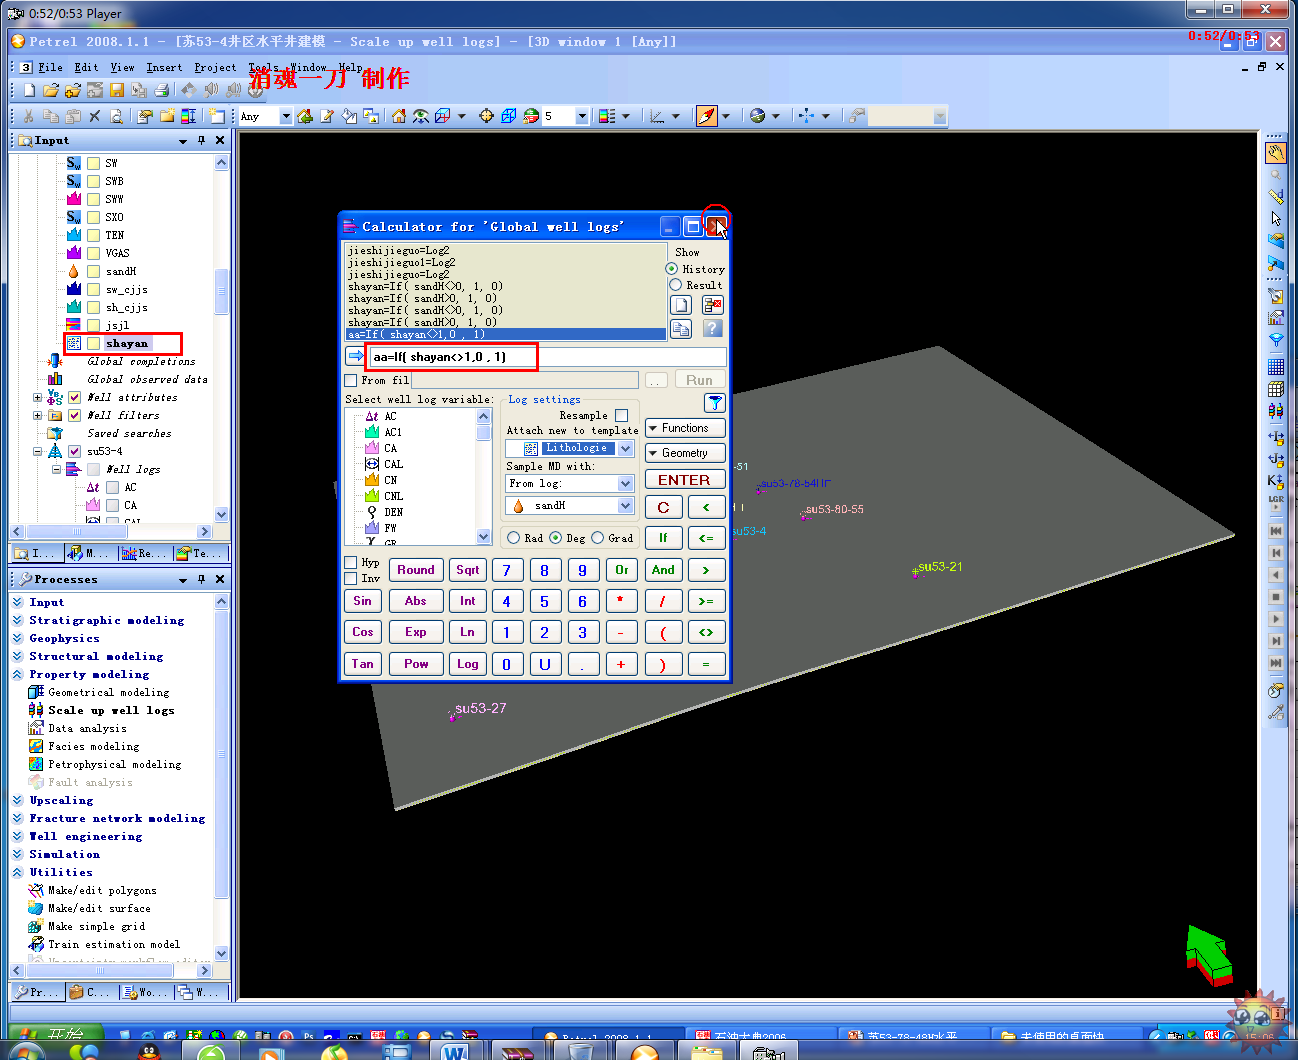
Task: Open the Functions dropdown button
Action: [x=685, y=428]
